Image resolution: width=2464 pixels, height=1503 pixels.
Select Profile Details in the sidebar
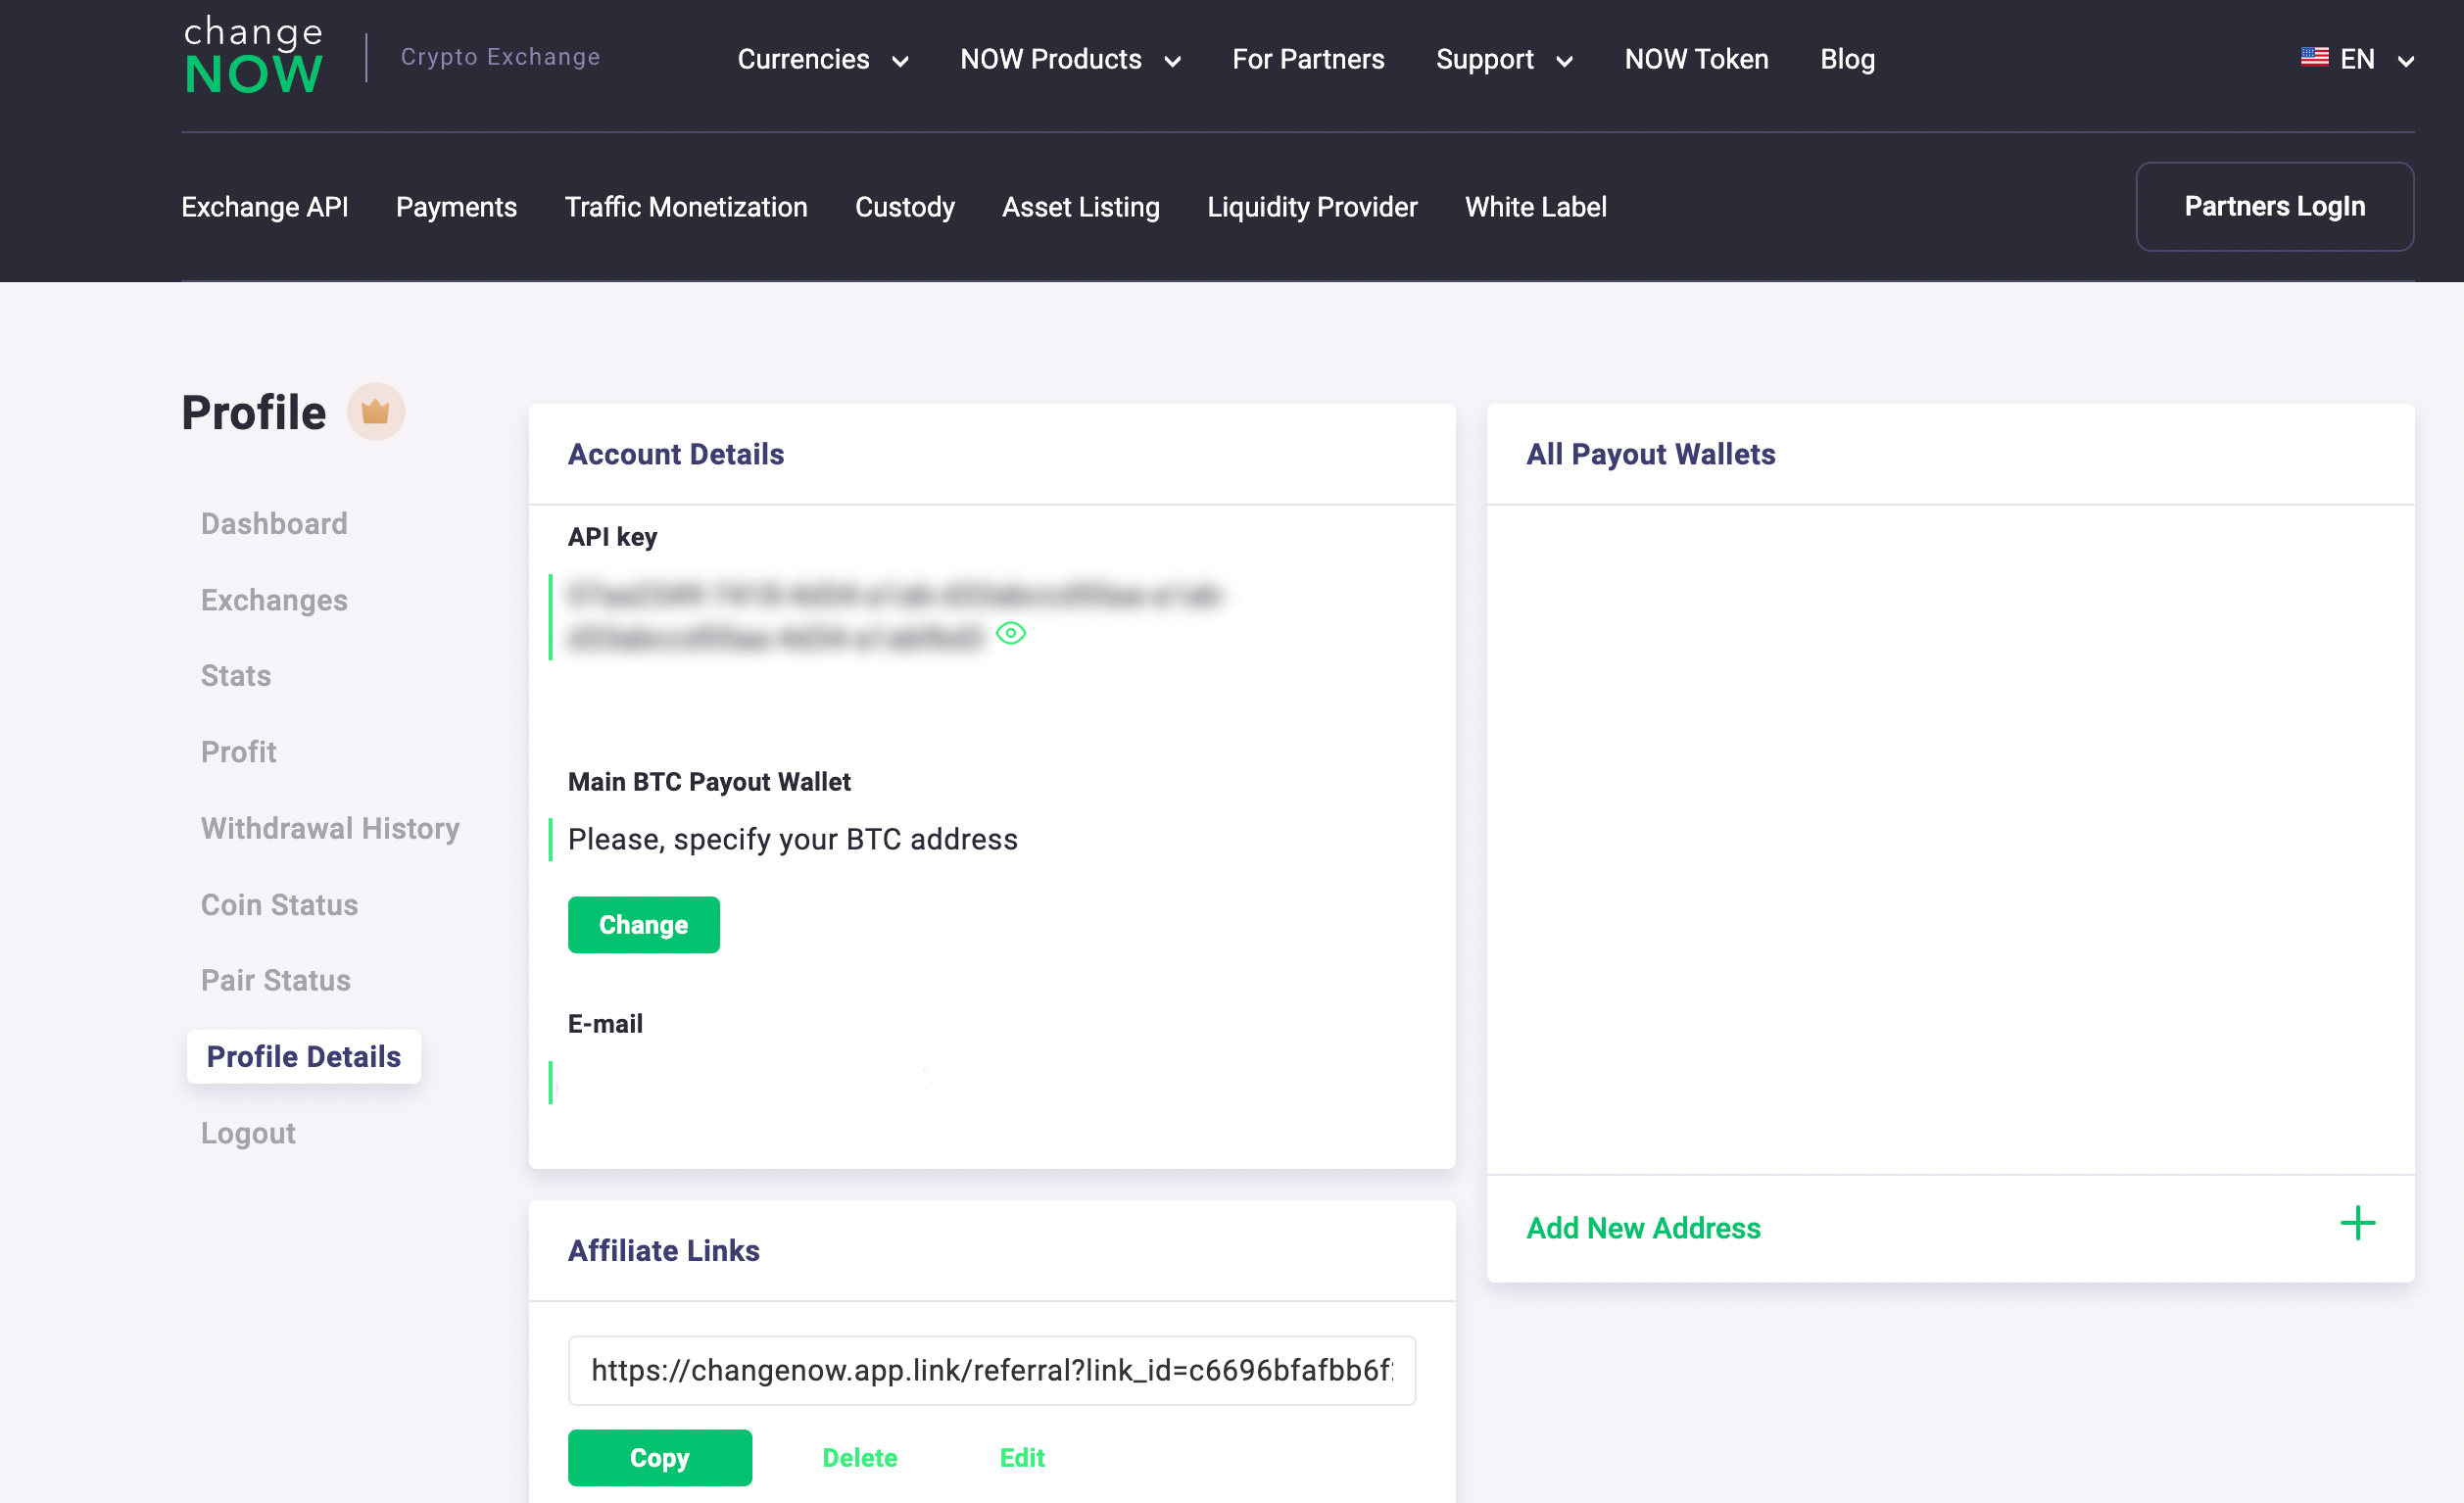[304, 1057]
